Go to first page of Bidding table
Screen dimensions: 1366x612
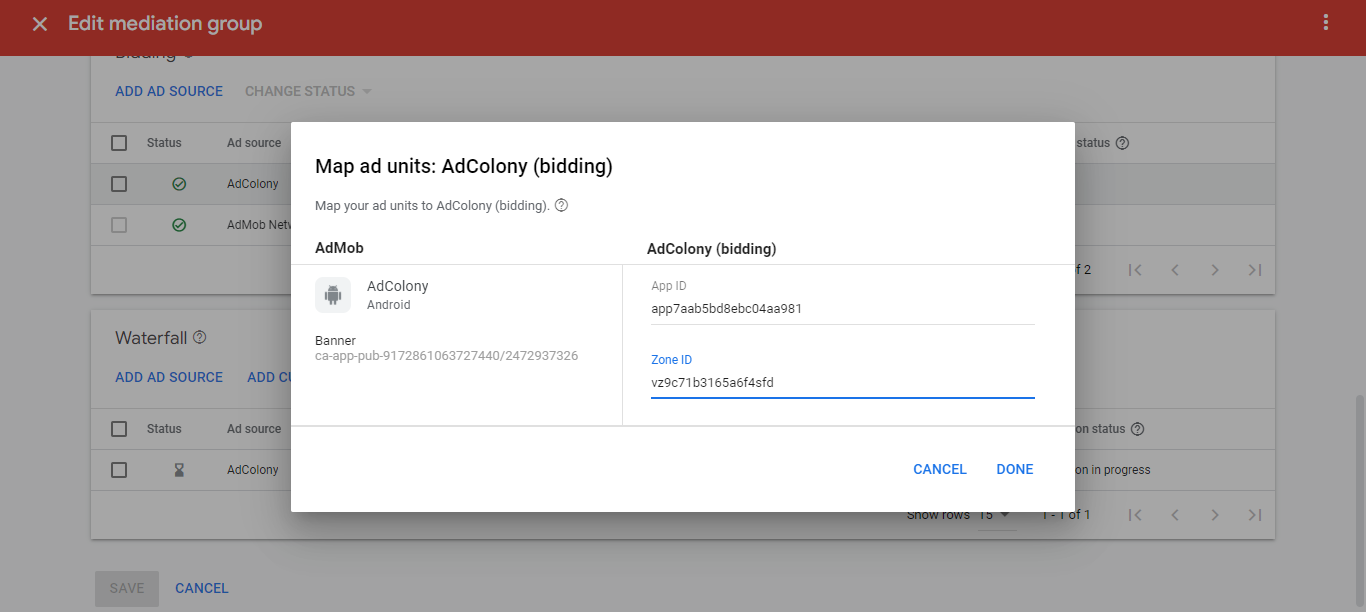pyautogui.click(x=1135, y=270)
